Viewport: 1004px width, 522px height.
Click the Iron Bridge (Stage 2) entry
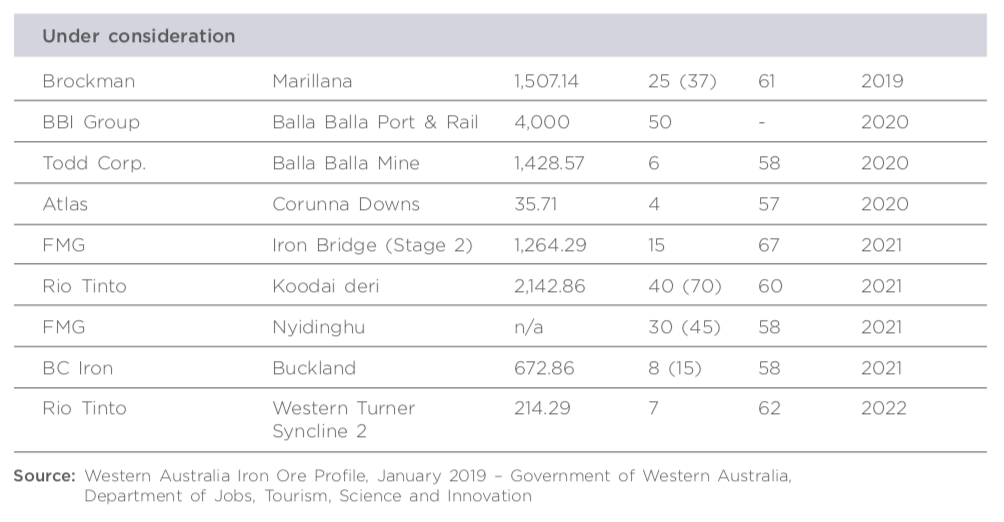[x=373, y=245]
